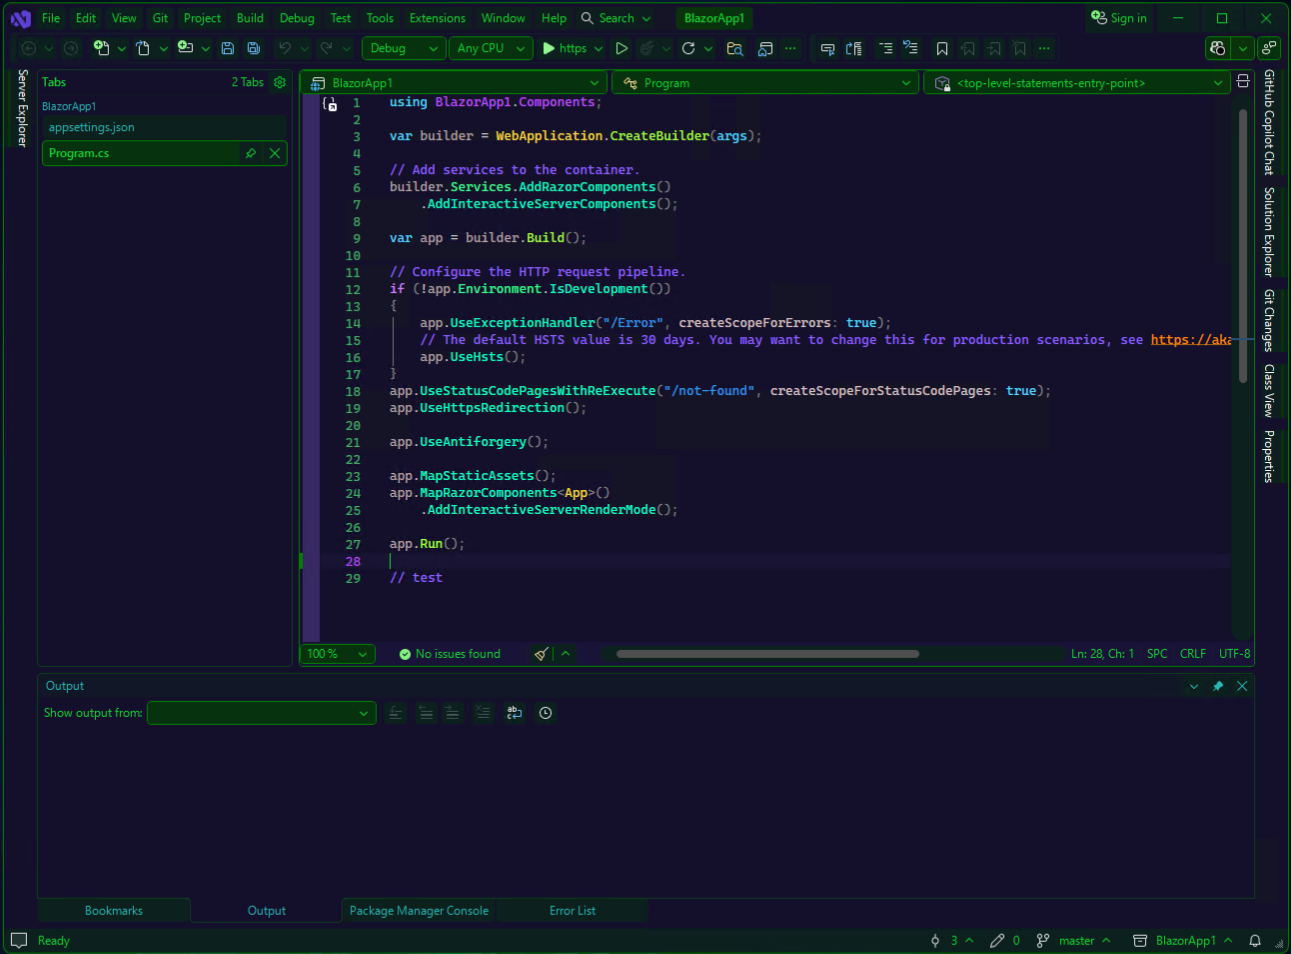The image size is (1291, 954).
Task: Pin the Program.cs tab
Action: pos(251,153)
